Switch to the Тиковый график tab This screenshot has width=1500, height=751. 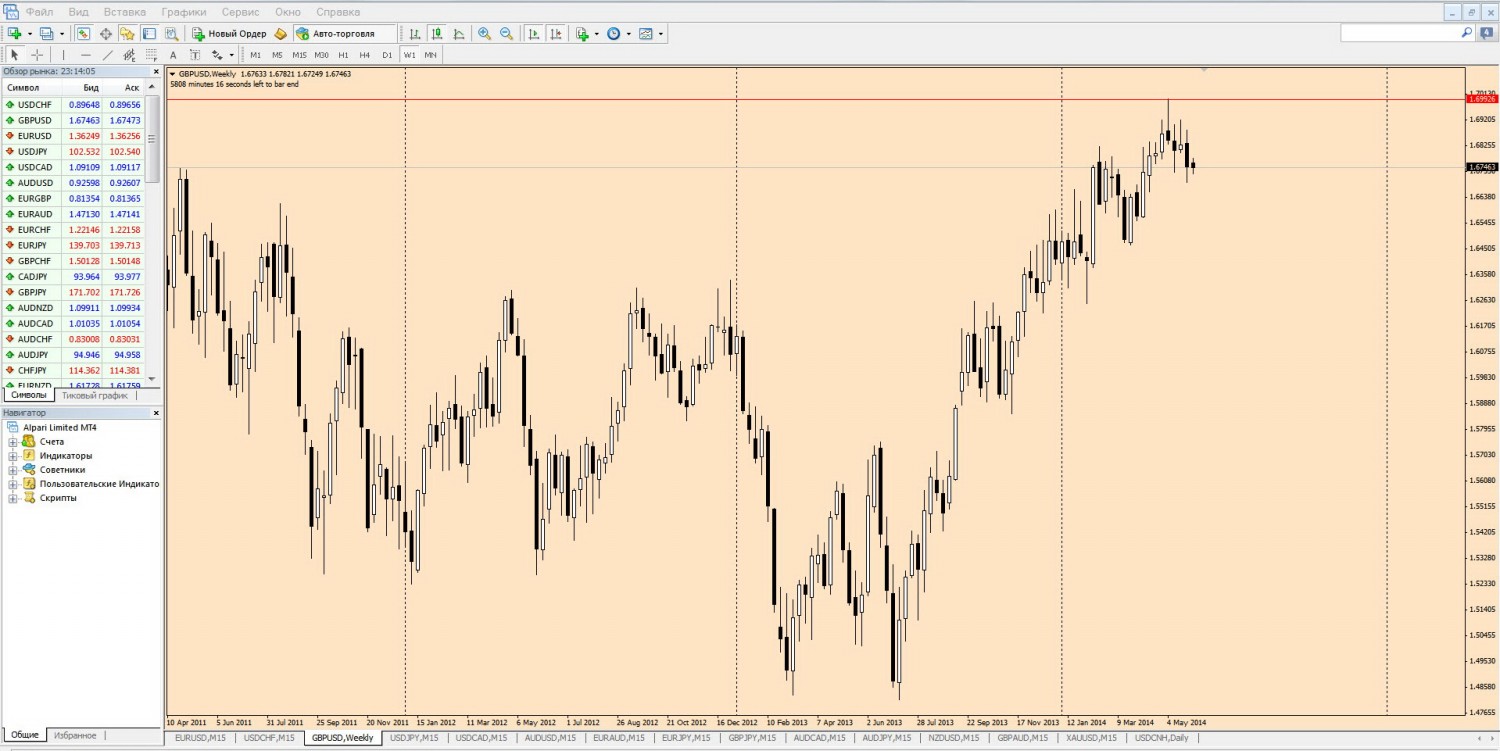click(95, 396)
